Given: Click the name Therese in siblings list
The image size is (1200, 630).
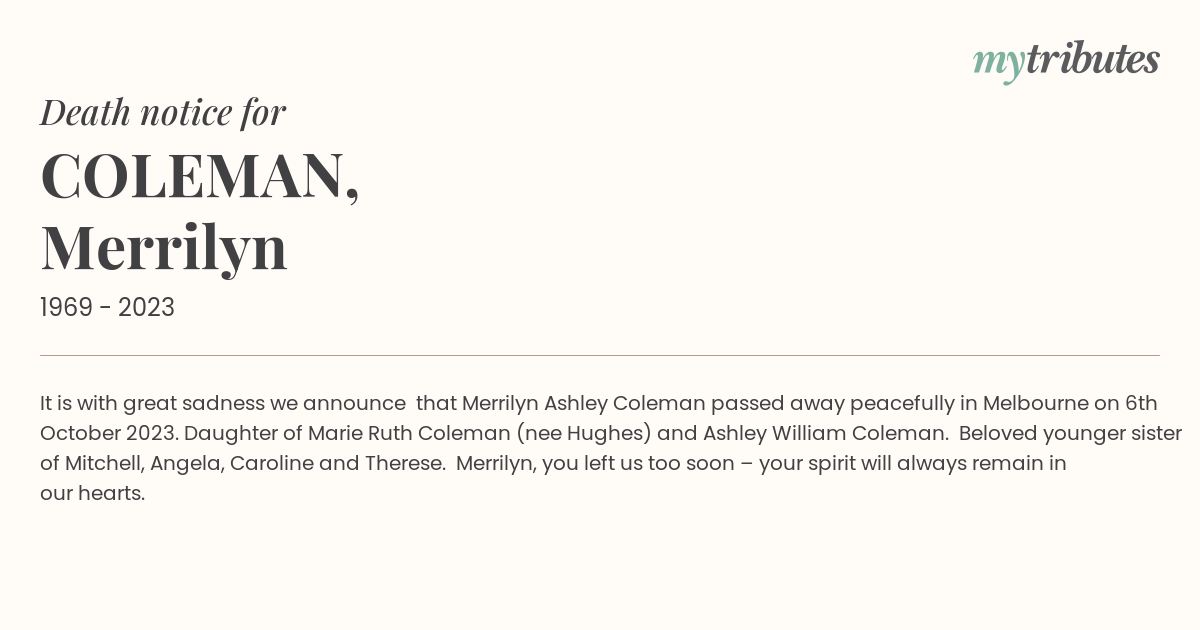Looking at the screenshot, I should 404,464.
